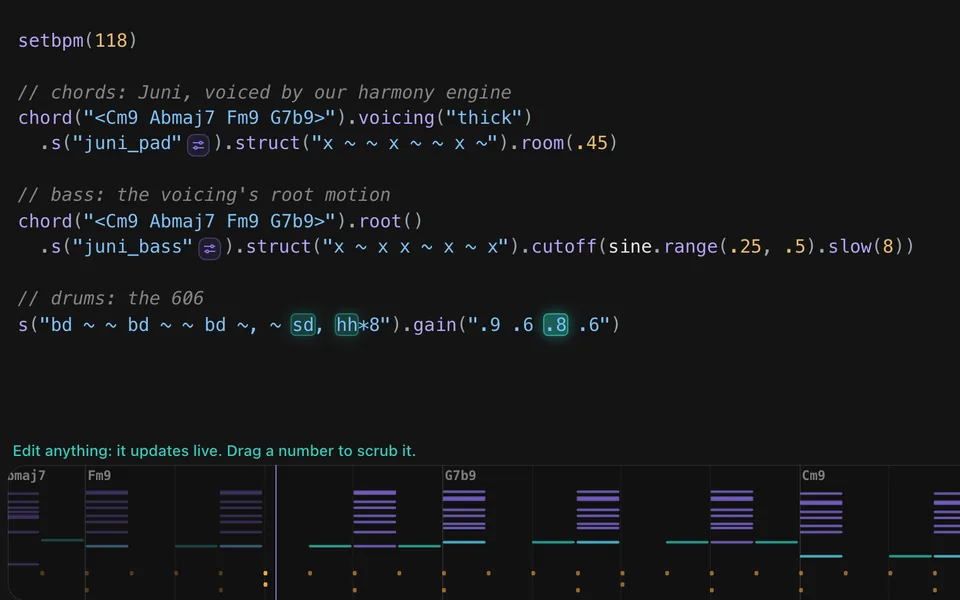Click the vertical playhead line in the timeline
960x600 pixels.
click(276, 533)
